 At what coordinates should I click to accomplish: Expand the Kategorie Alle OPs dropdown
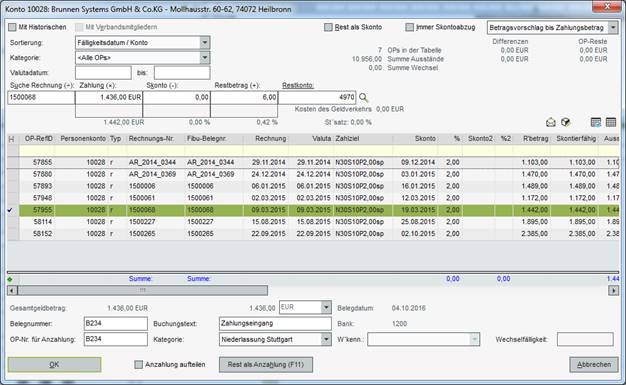tap(205, 58)
